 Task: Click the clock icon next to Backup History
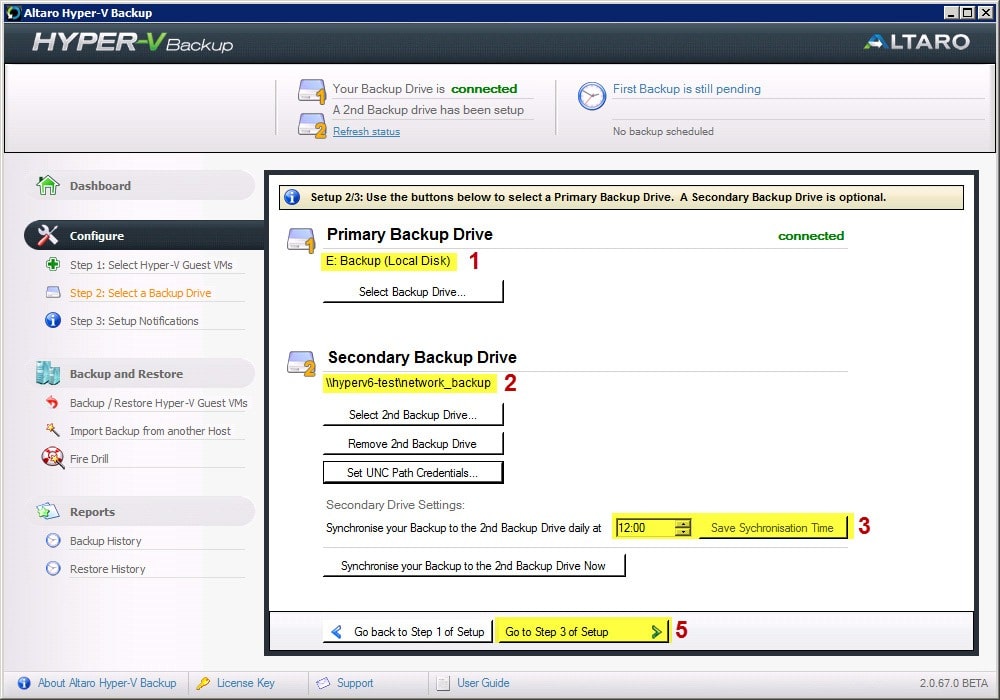(x=53, y=540)
